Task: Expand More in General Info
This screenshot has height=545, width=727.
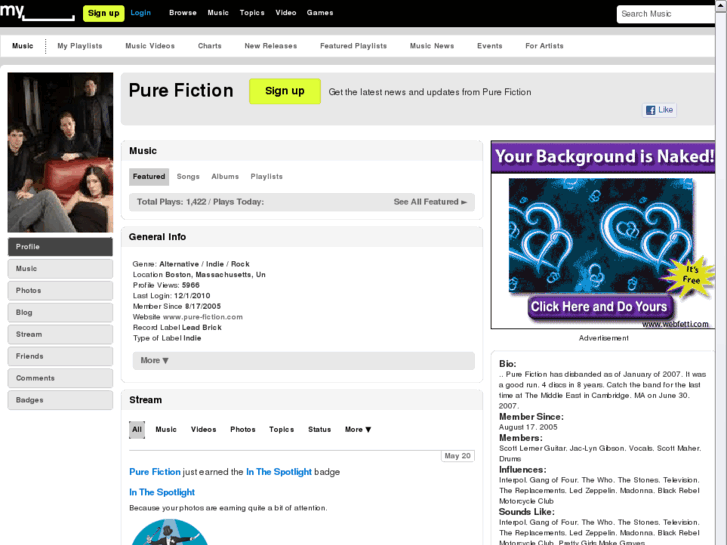Action: (x=304, y=360)
